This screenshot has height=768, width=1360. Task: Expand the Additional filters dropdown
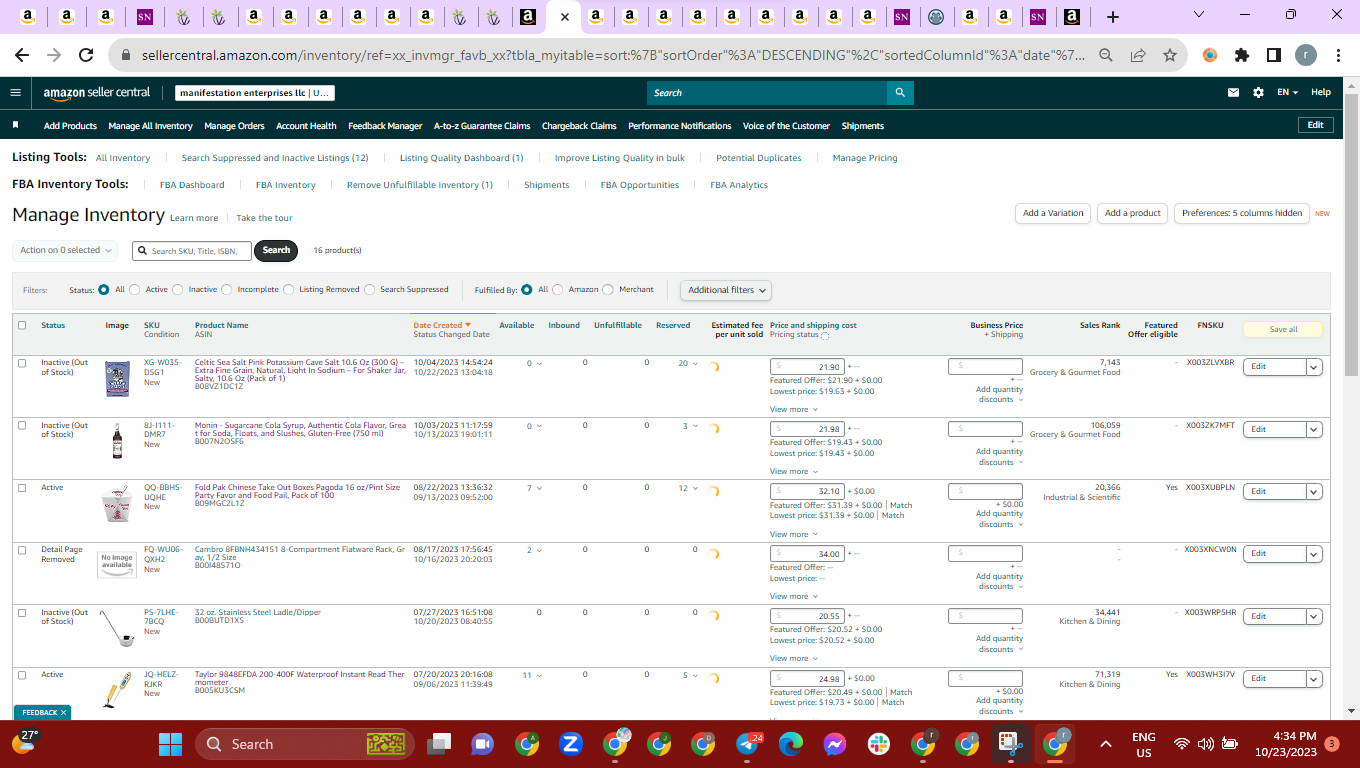coord(727,290)
